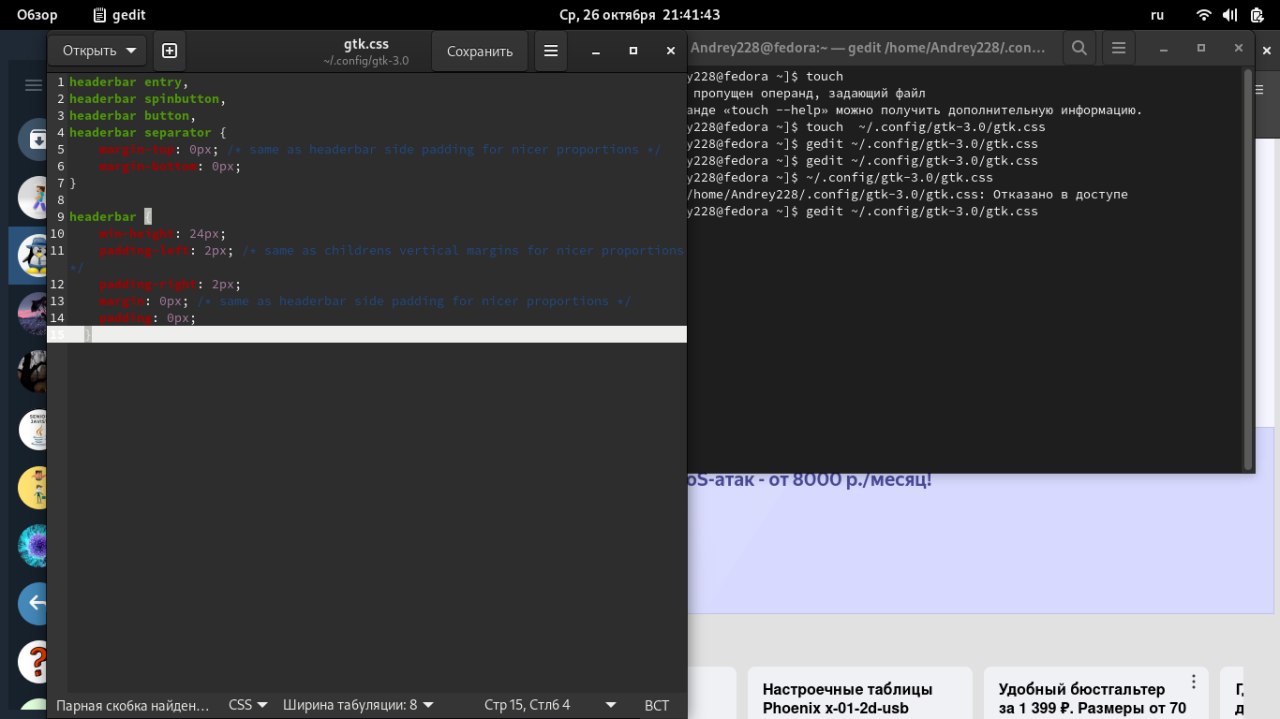
Task: Click the line 'headerbar separator {'
Action: (148, 132)
